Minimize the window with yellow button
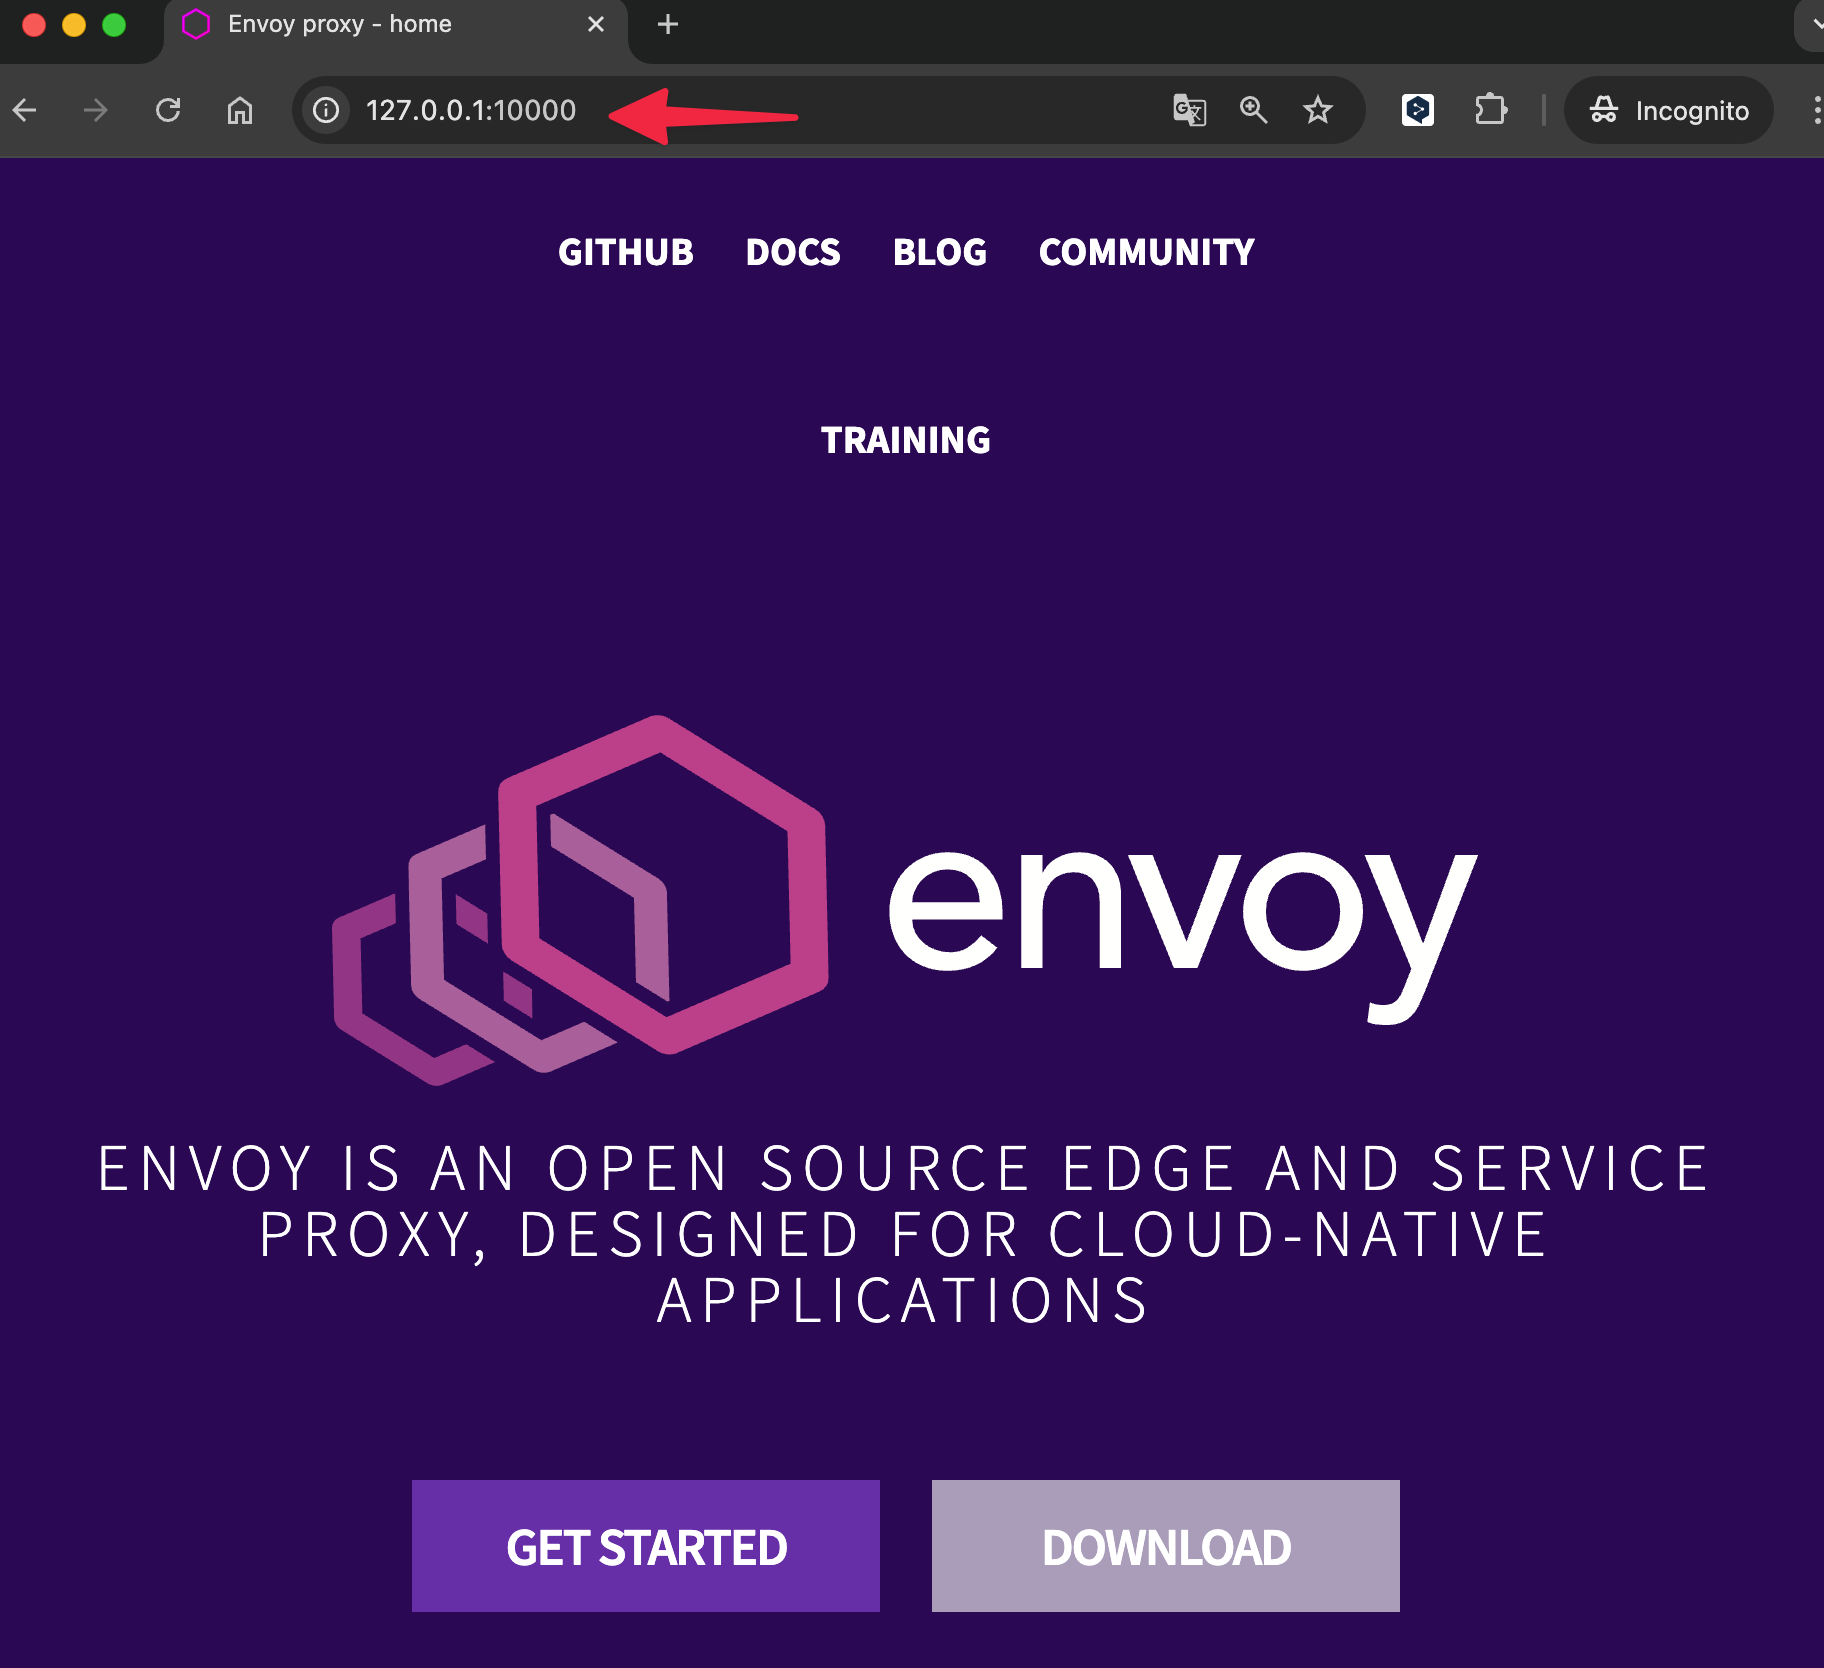The width and height of the screenshot is (1824, 1668). [74, 25]
